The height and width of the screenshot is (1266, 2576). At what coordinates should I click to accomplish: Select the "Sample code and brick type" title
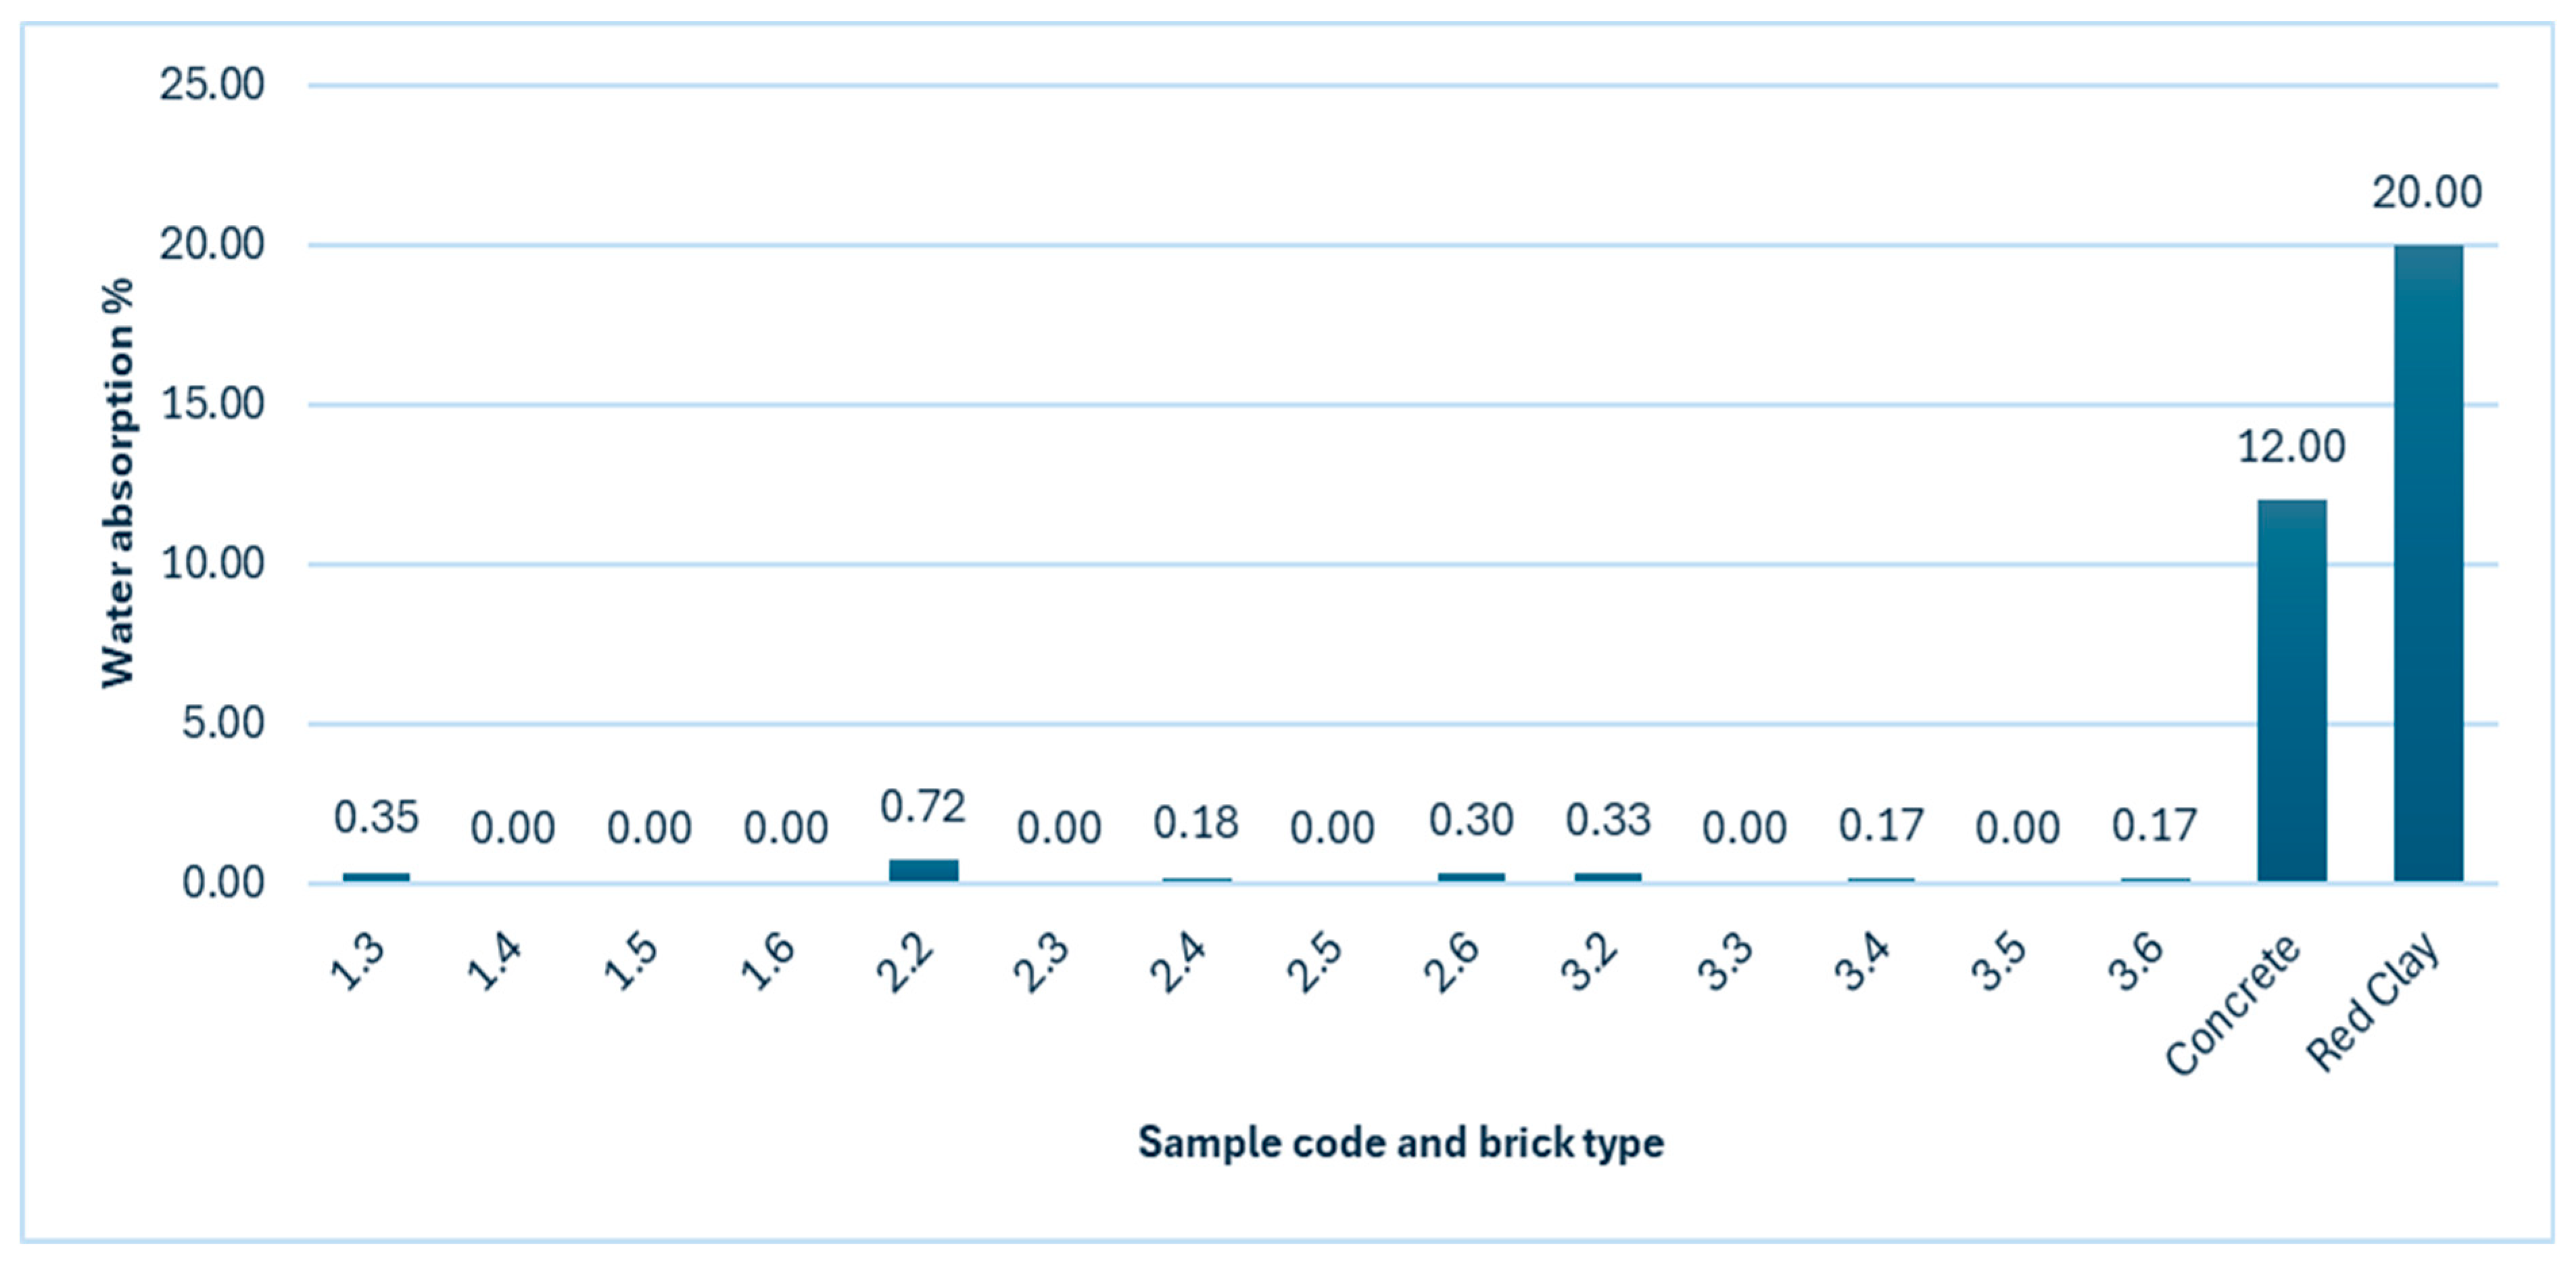click(1400, 1142)
